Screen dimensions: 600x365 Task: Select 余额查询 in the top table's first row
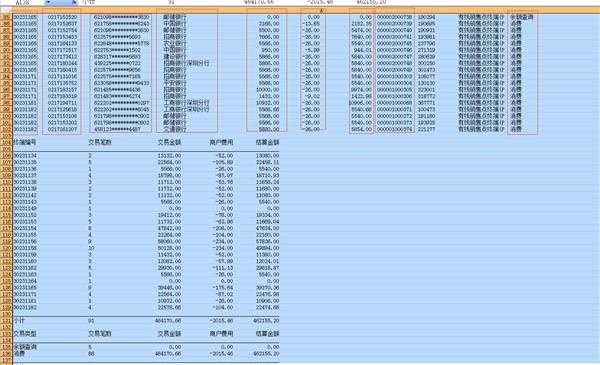point(522,17)
